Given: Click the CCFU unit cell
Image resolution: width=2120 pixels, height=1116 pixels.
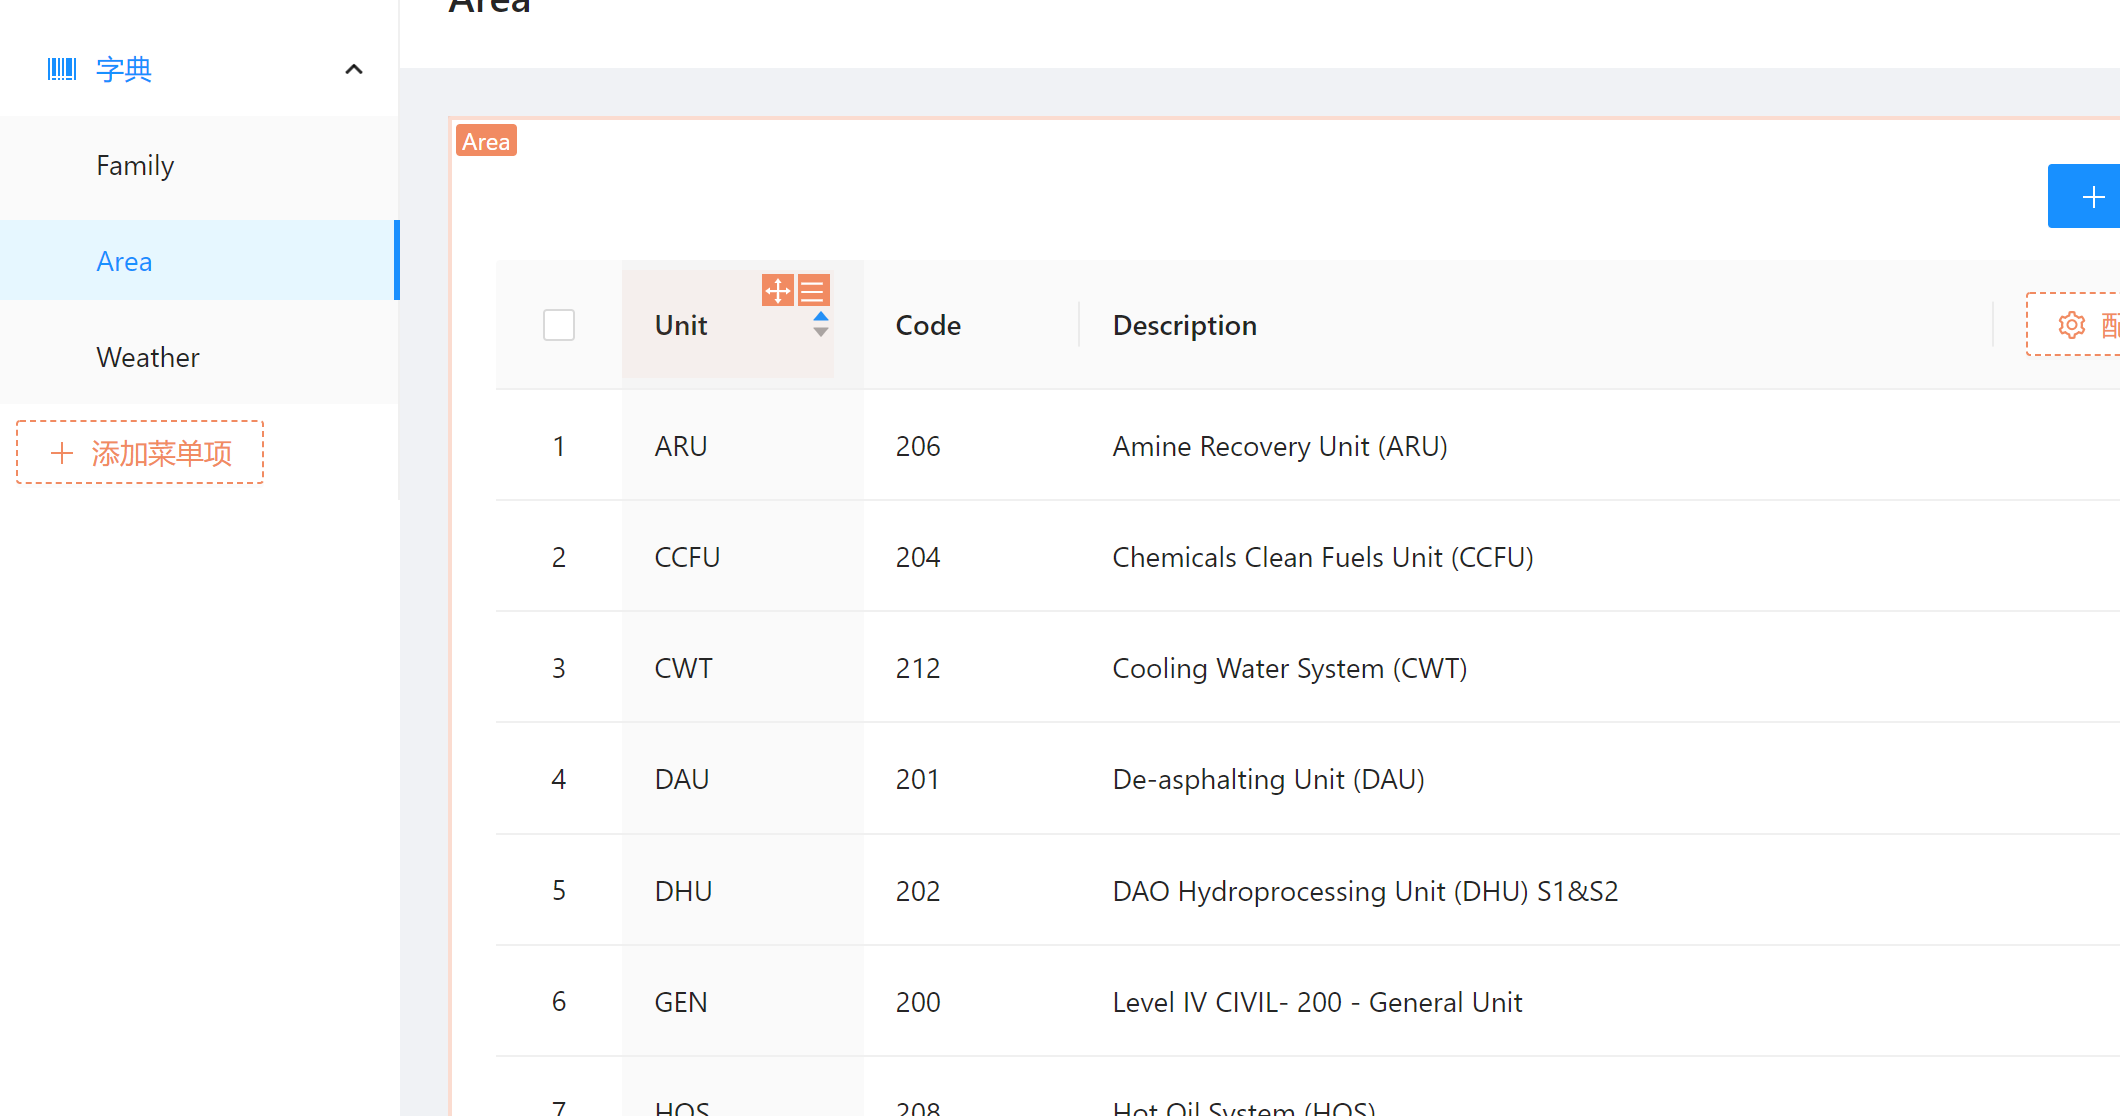Looking at the screenshot, I should tap(687, 557).
